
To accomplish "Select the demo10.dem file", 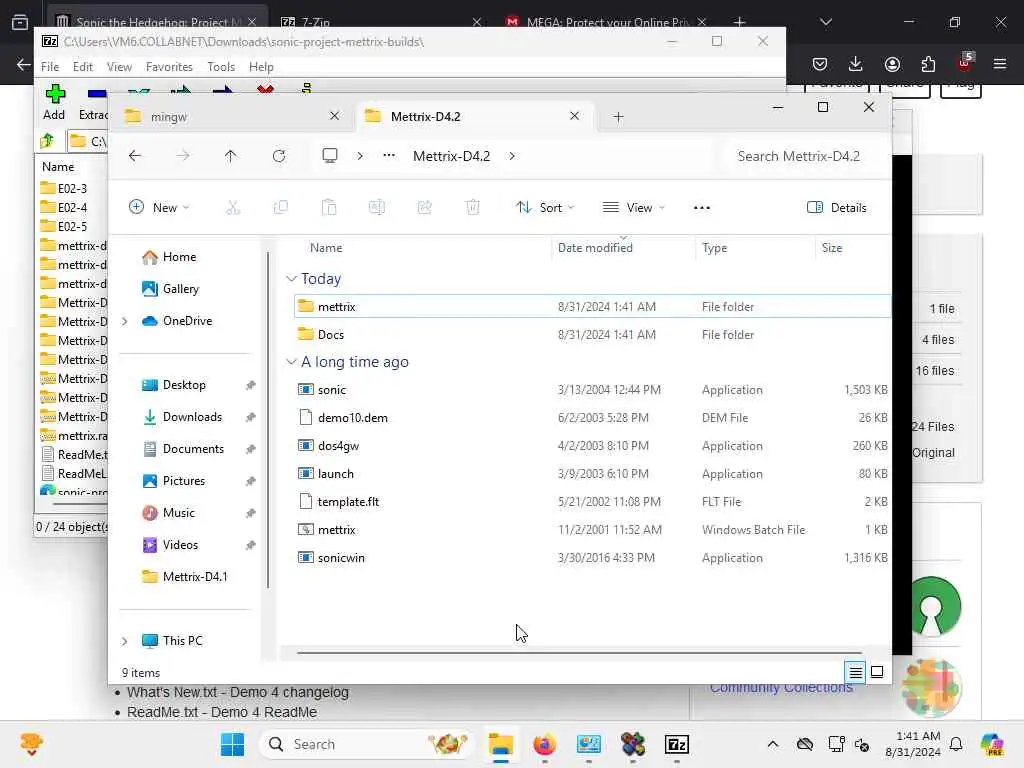I will pos(592,418).
